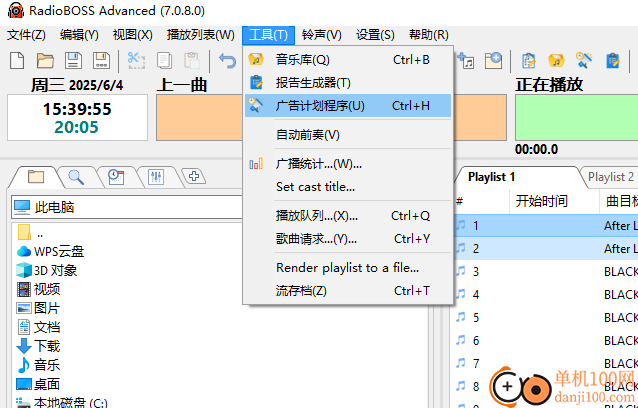
Task: Switch to the scheduler clock calendar tab
Action: [116, 177]
